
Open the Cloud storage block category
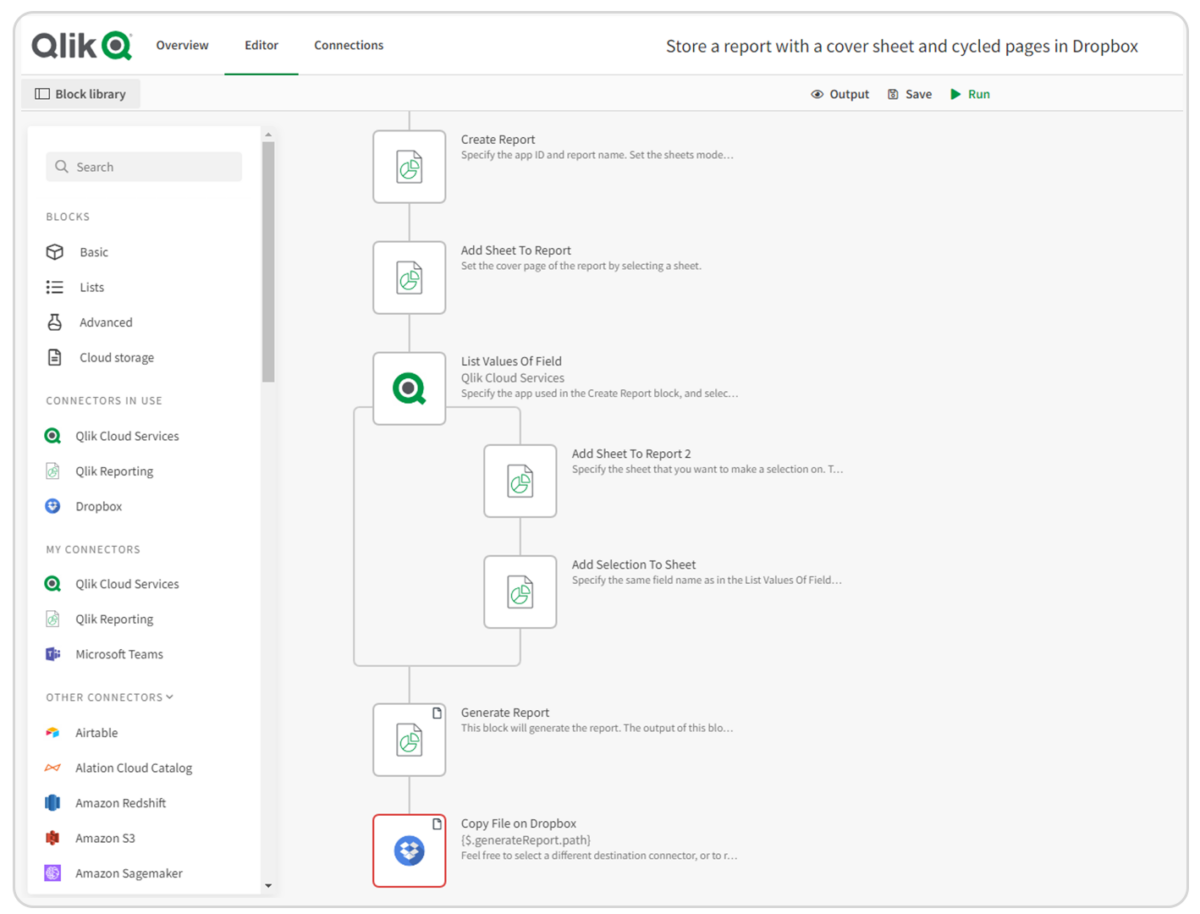115,357
